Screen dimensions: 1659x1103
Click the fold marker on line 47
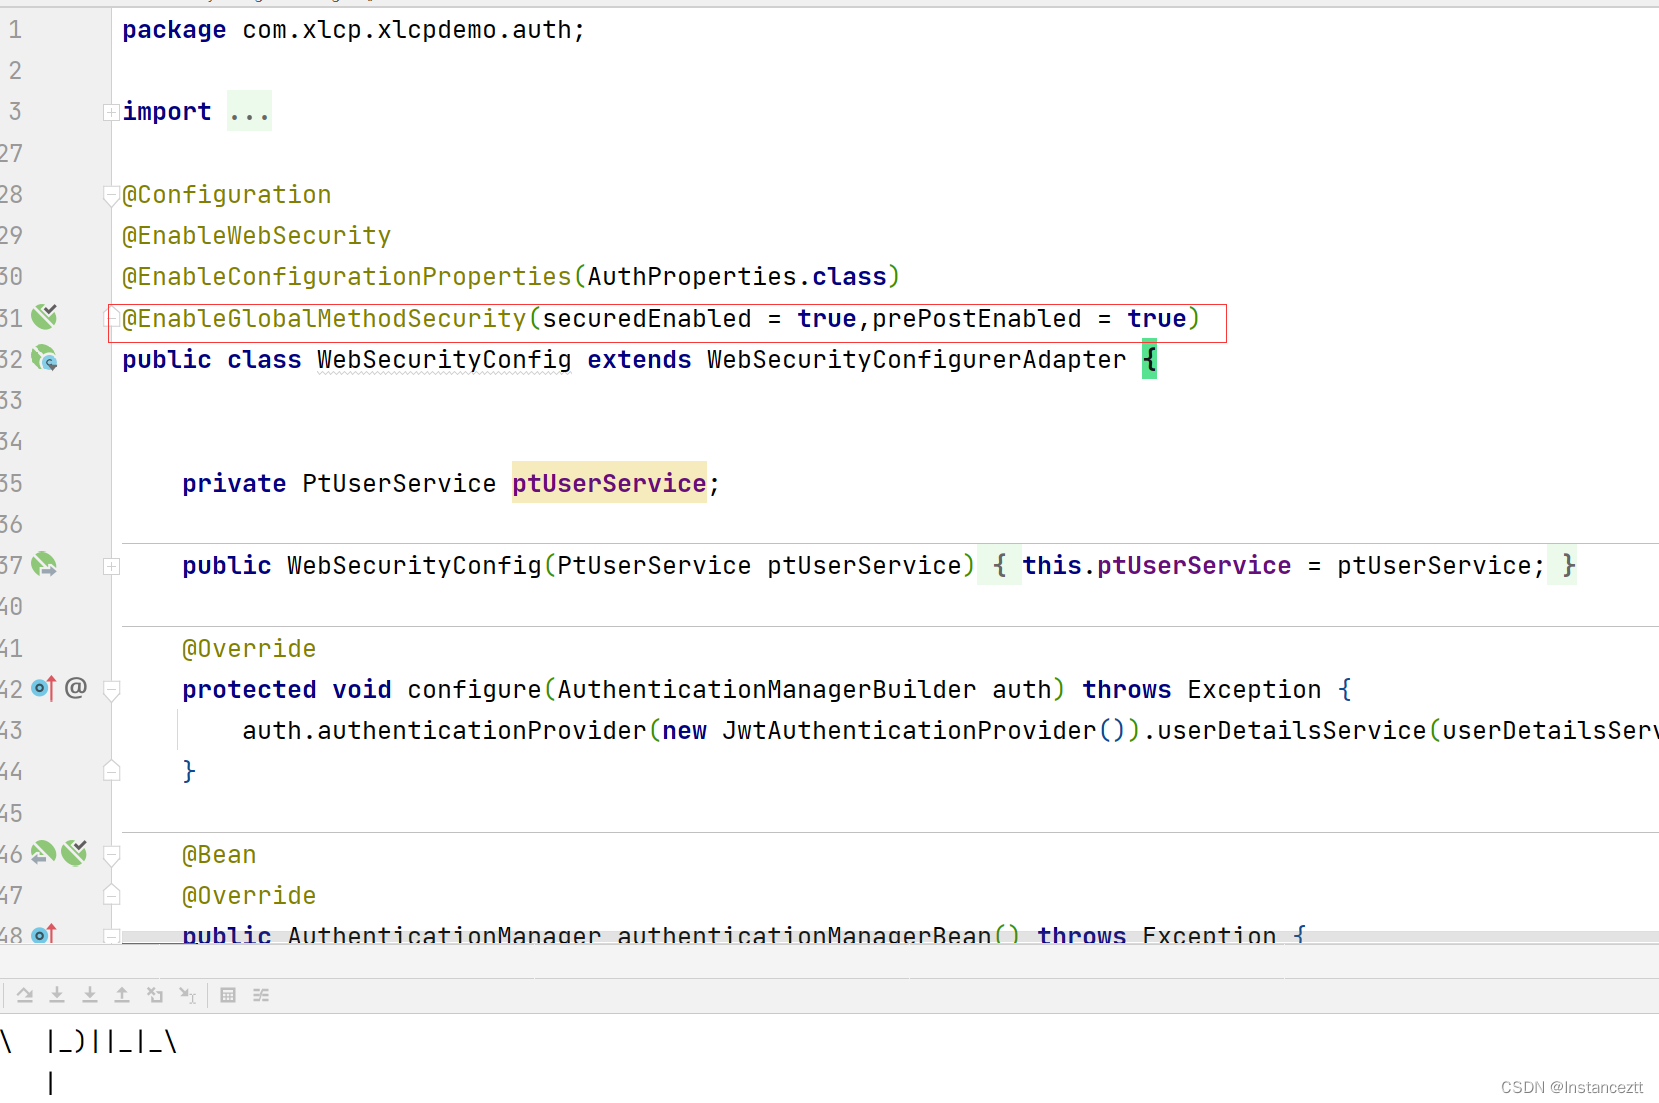tap(111, 895)
